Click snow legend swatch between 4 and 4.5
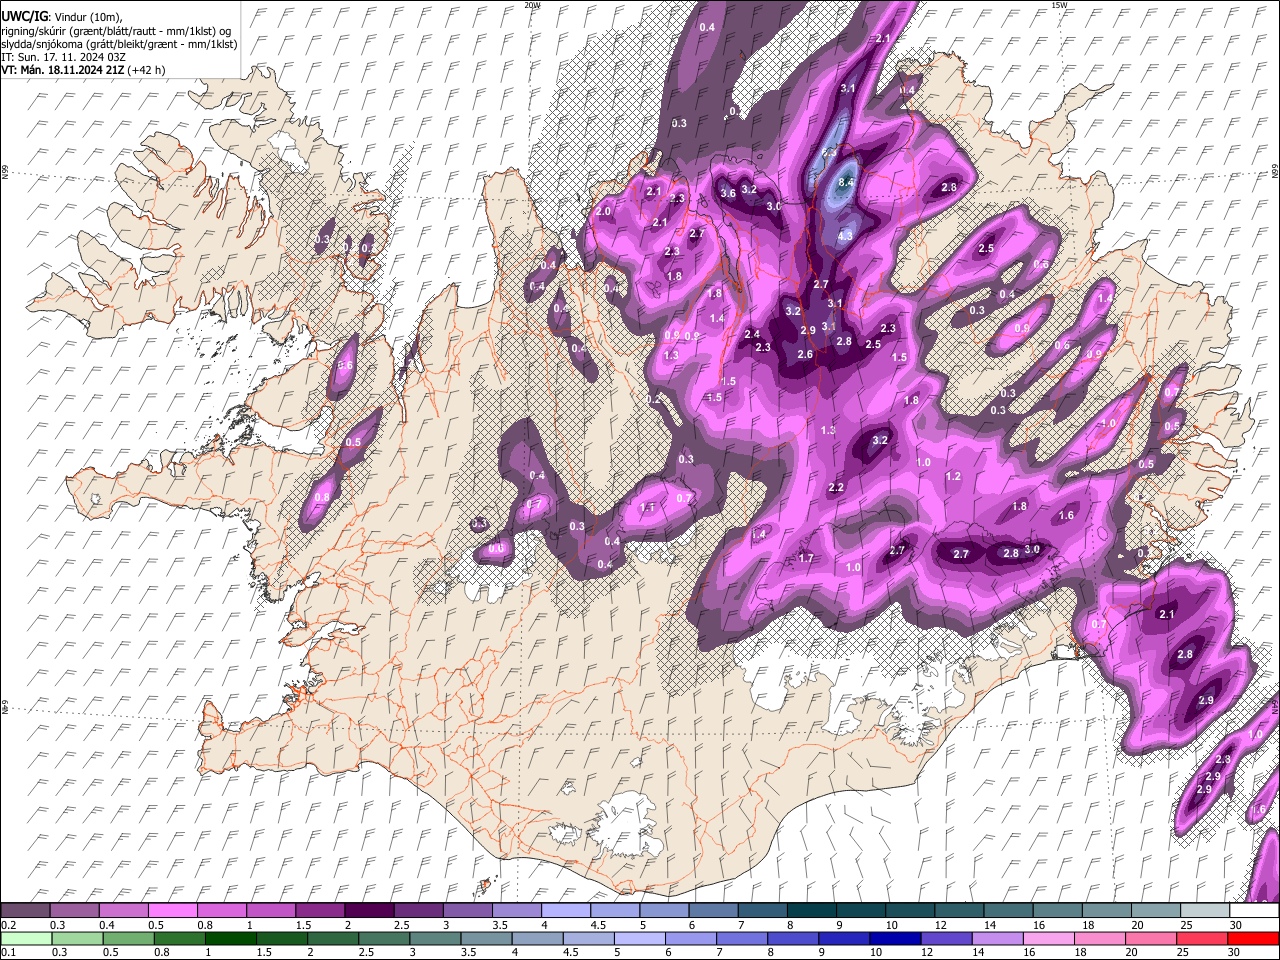The width and height of the screenshot is (1280, 960). 566,911
